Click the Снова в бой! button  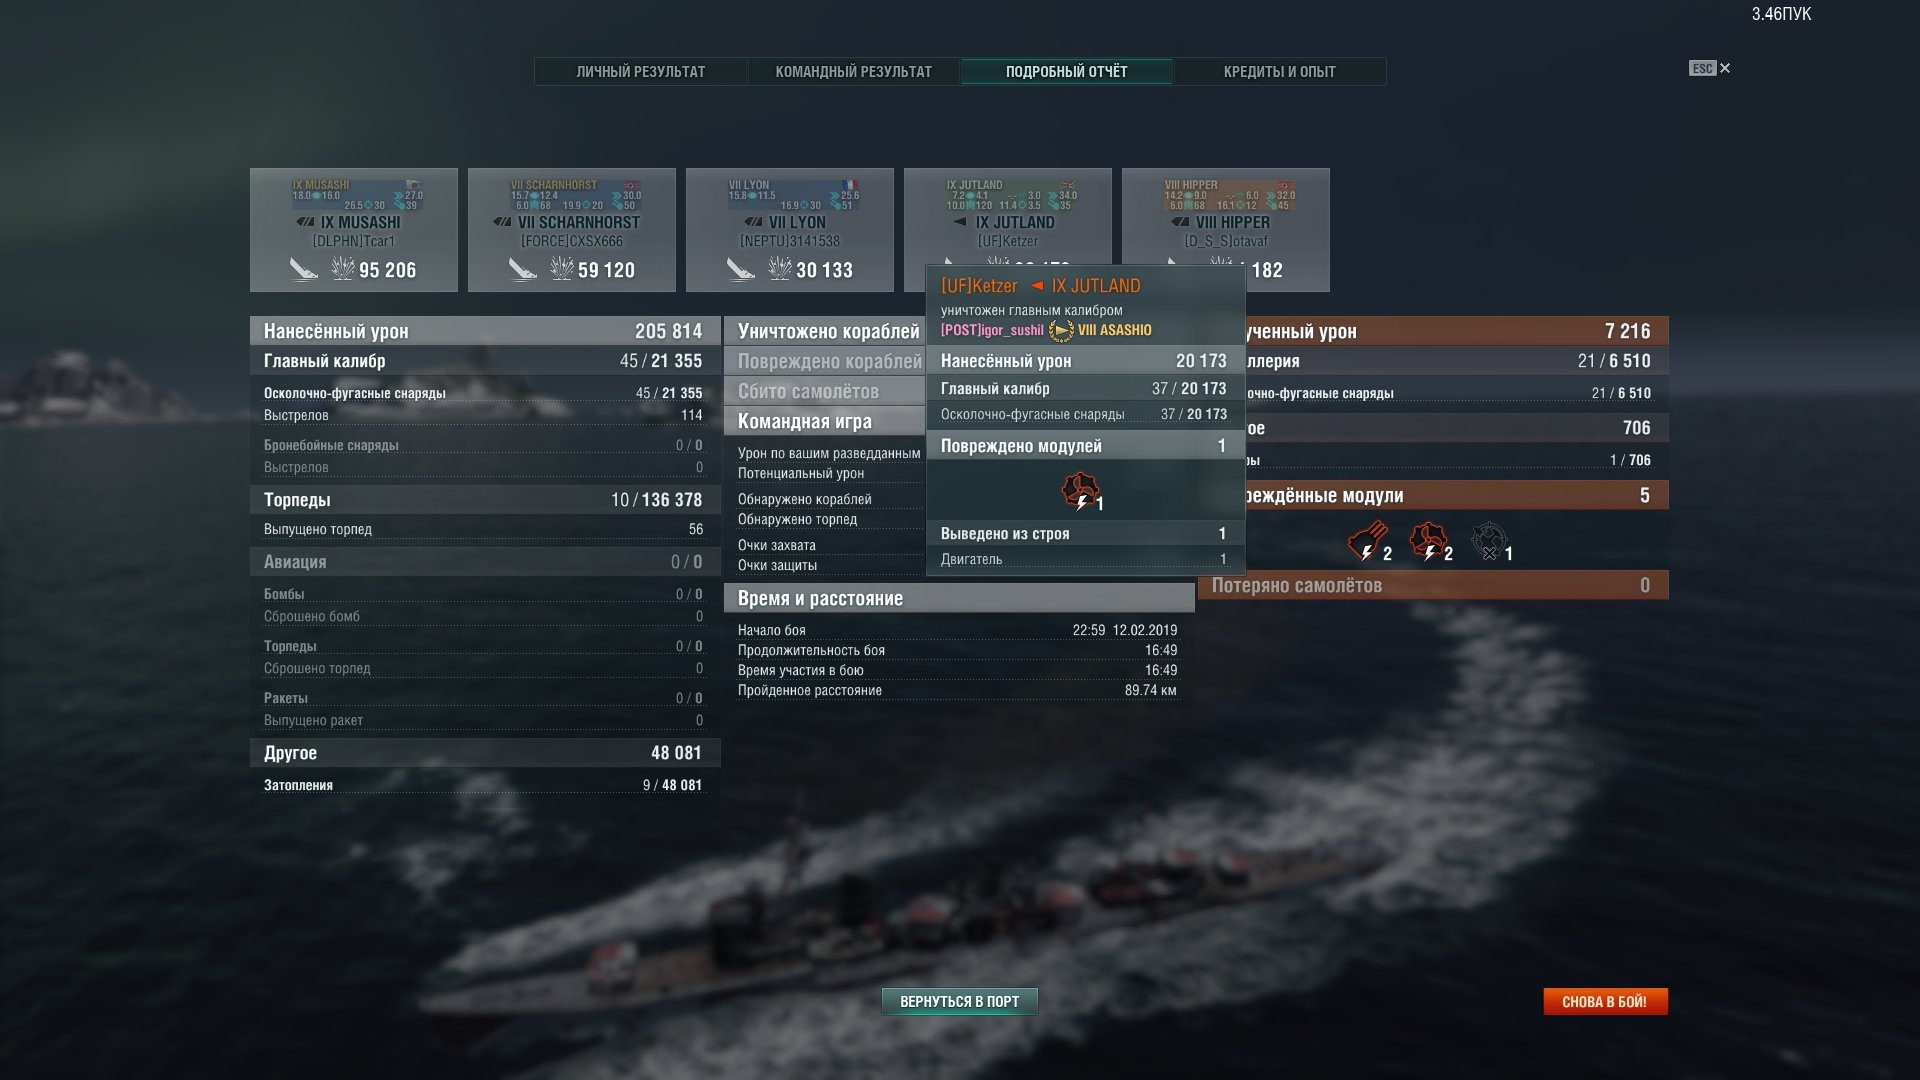point(1605,1001)
